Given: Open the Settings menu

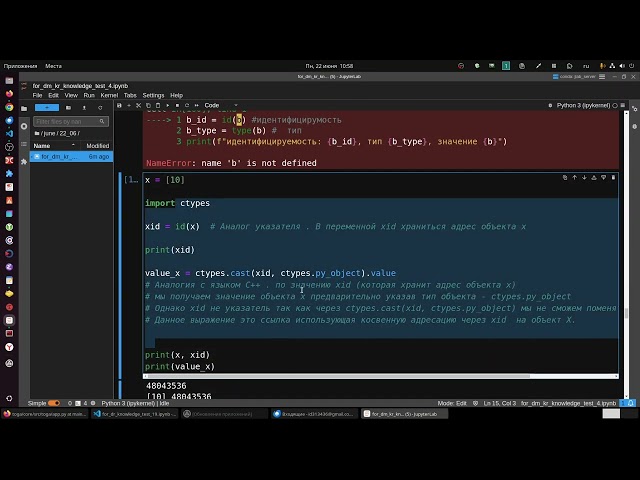Looking at the screenshot, I should pyautogui.click(x=153, y=95).
